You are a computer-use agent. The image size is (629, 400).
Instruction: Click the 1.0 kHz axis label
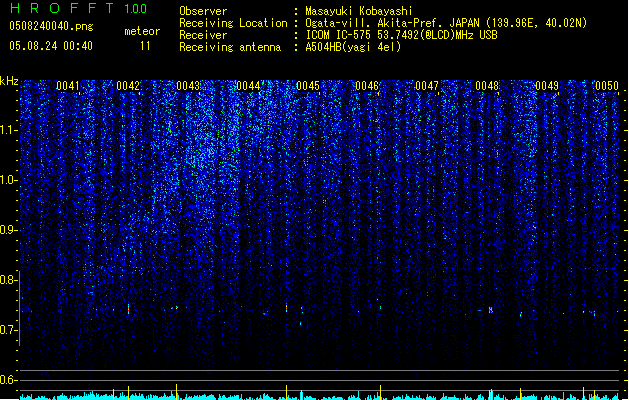[8, 180]
